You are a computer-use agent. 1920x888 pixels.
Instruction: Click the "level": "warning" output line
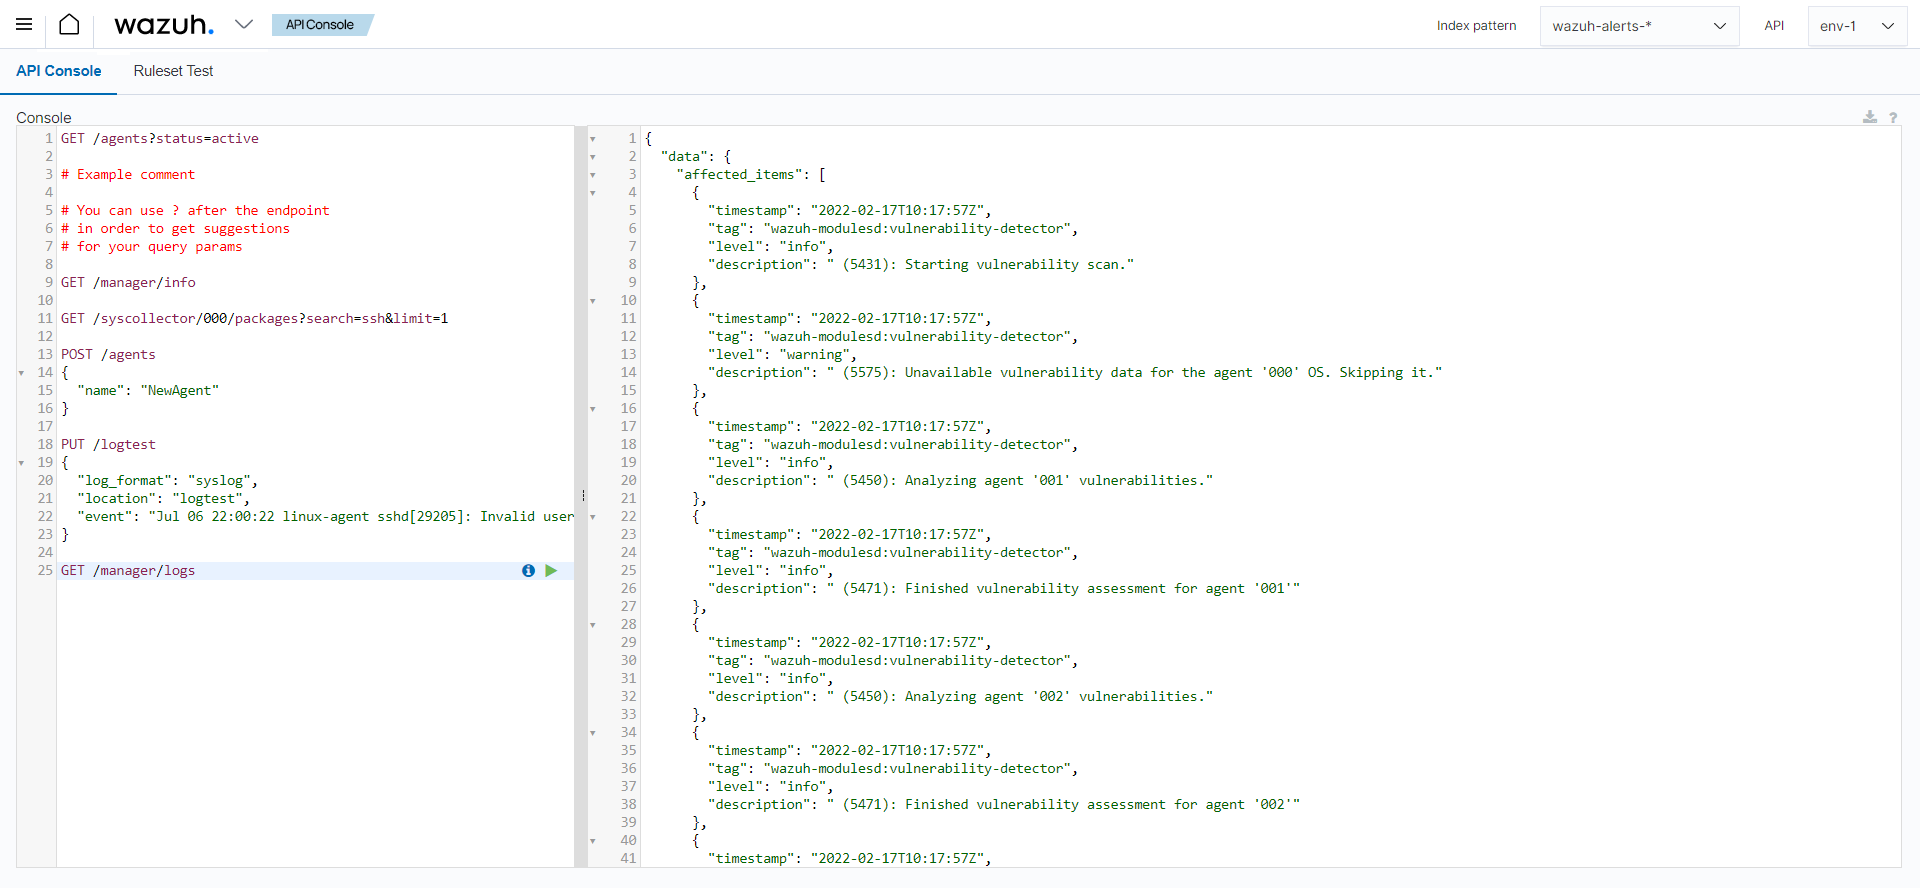[x=782, y=355]
